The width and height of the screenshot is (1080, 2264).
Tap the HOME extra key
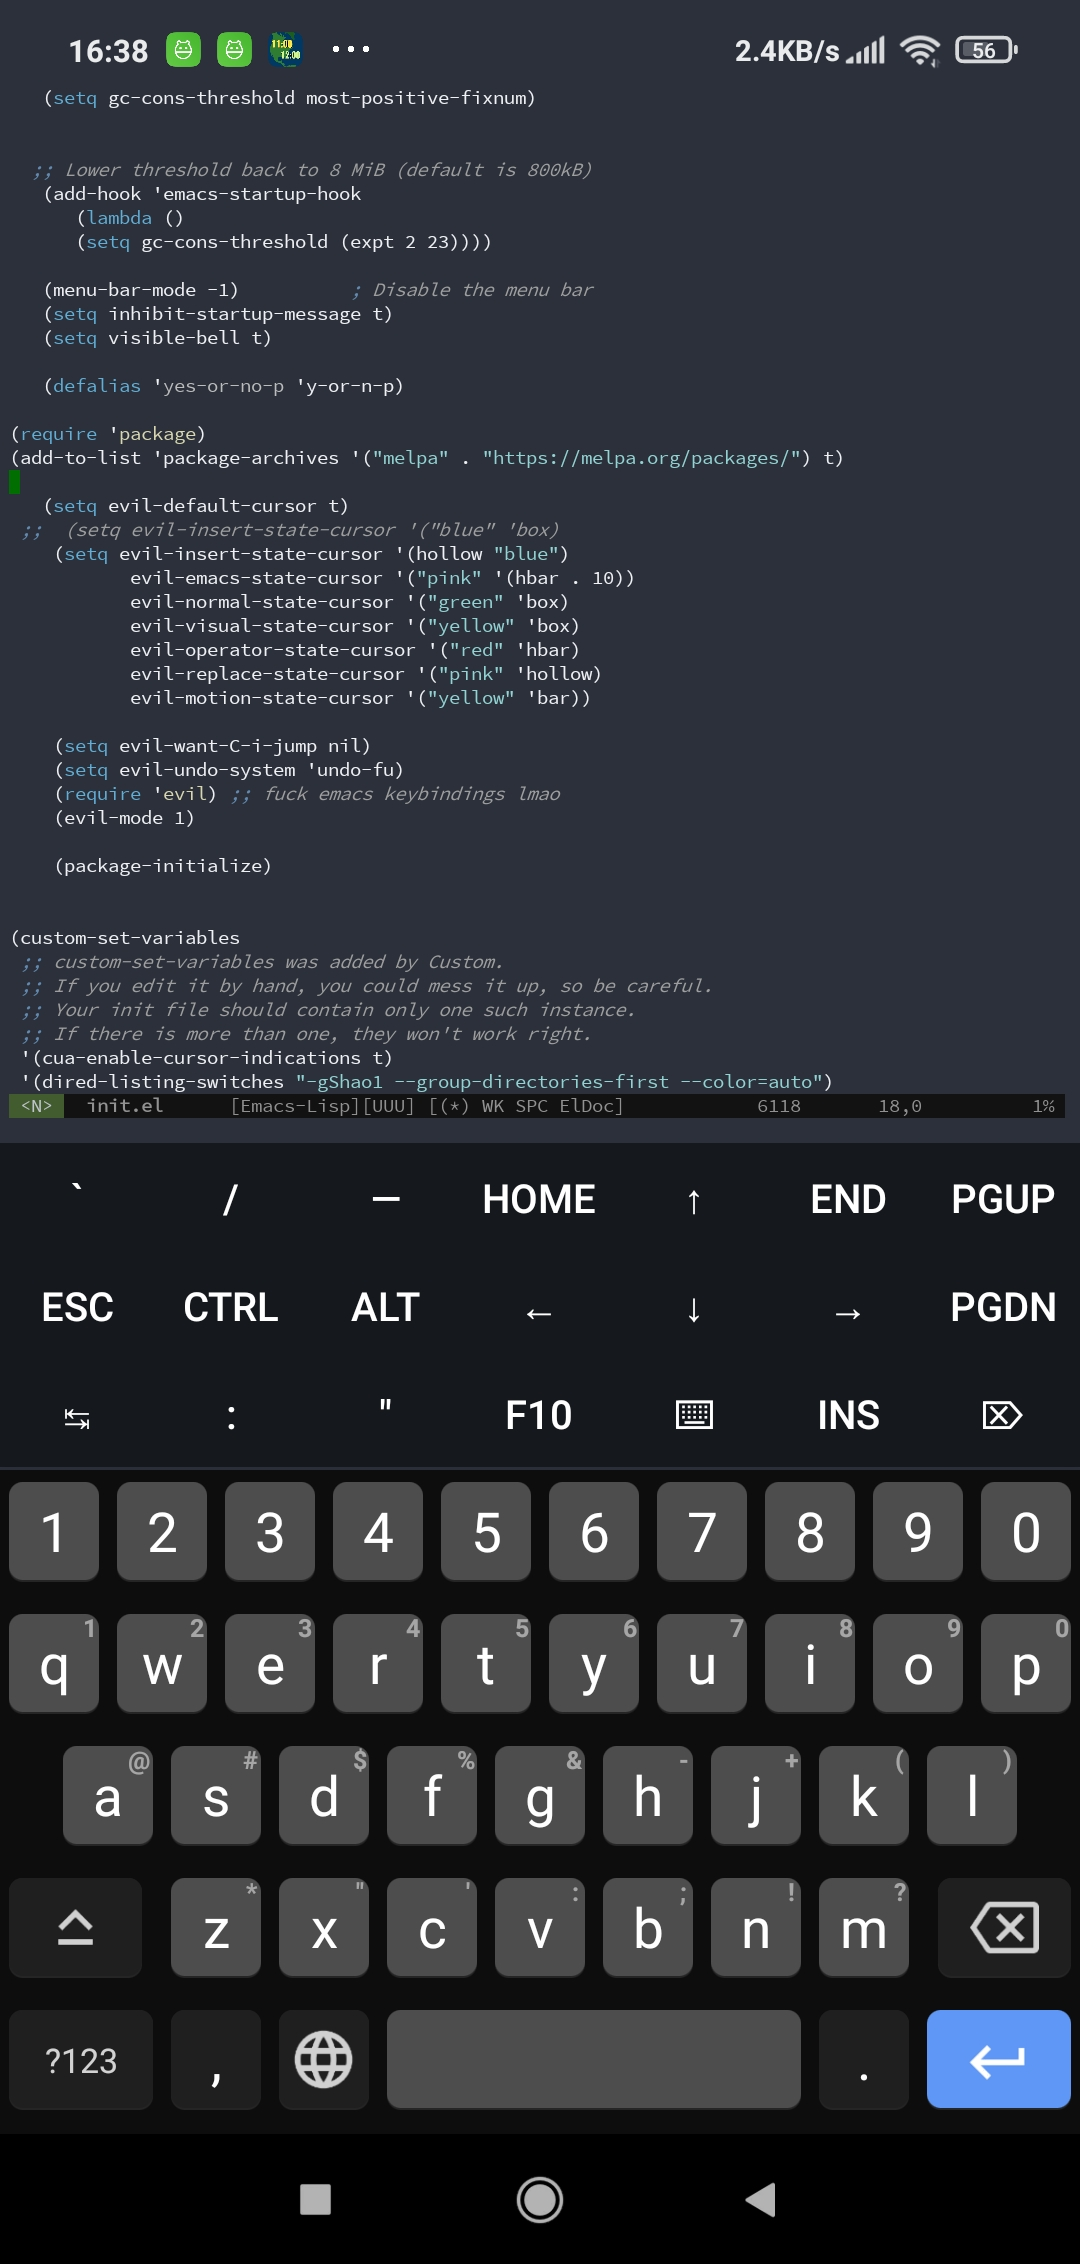pos(539,1200)
